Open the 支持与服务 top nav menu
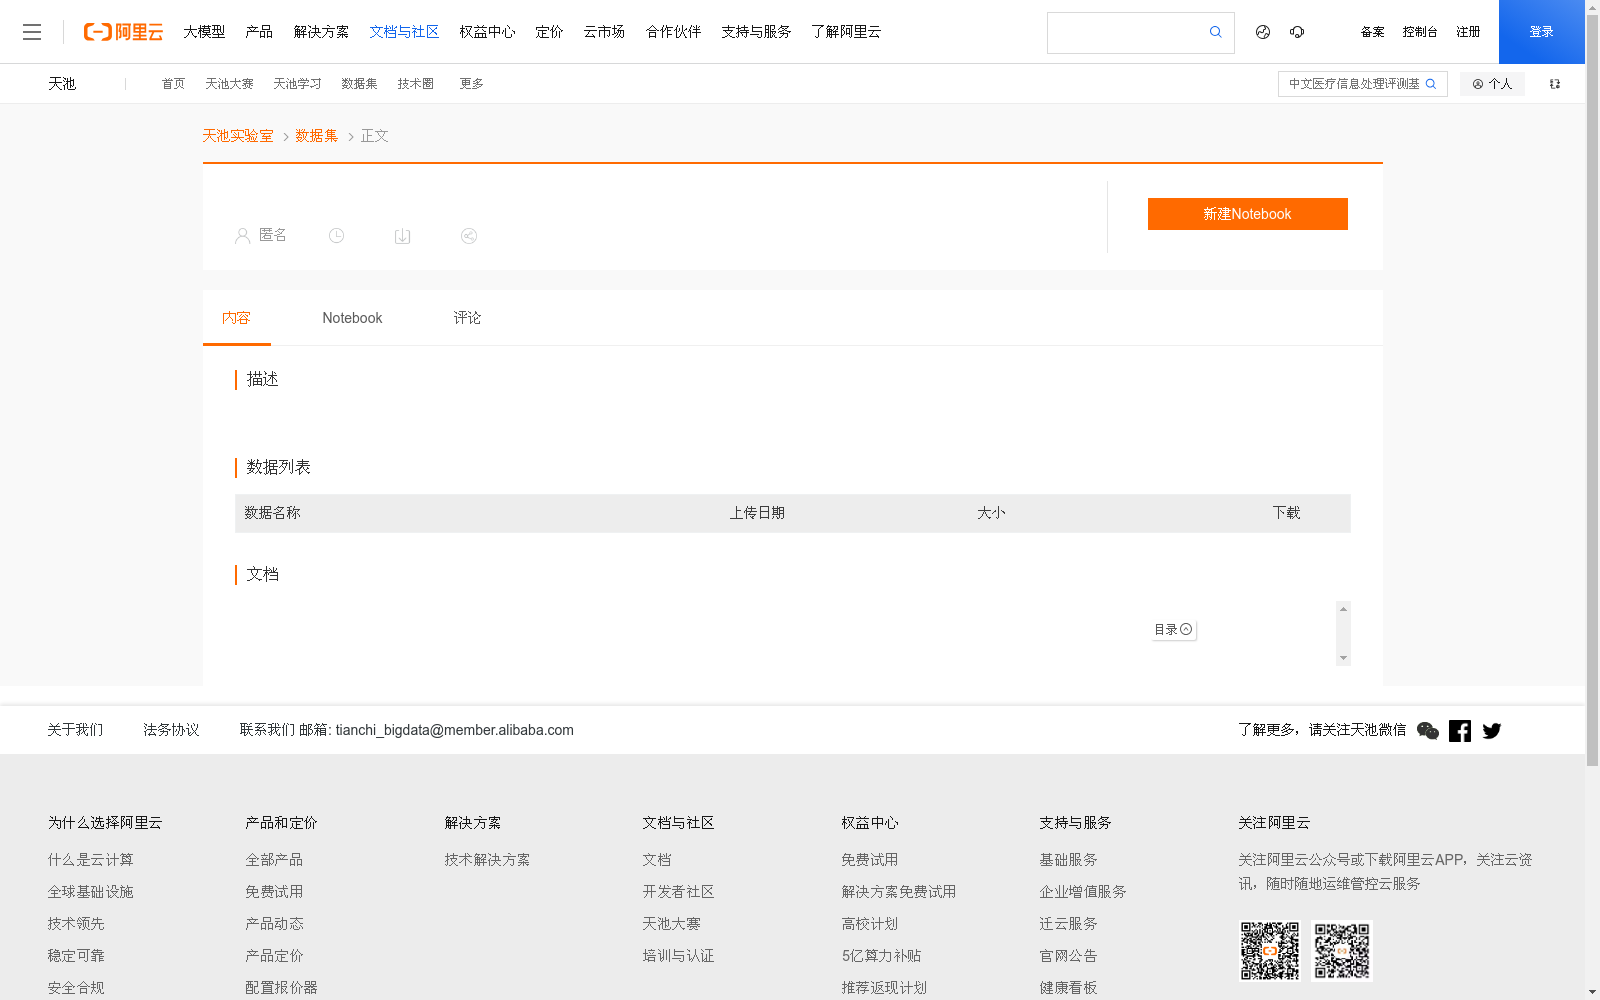The image size is (1600, 1000). pyautogui.click(x=756, y=32)
